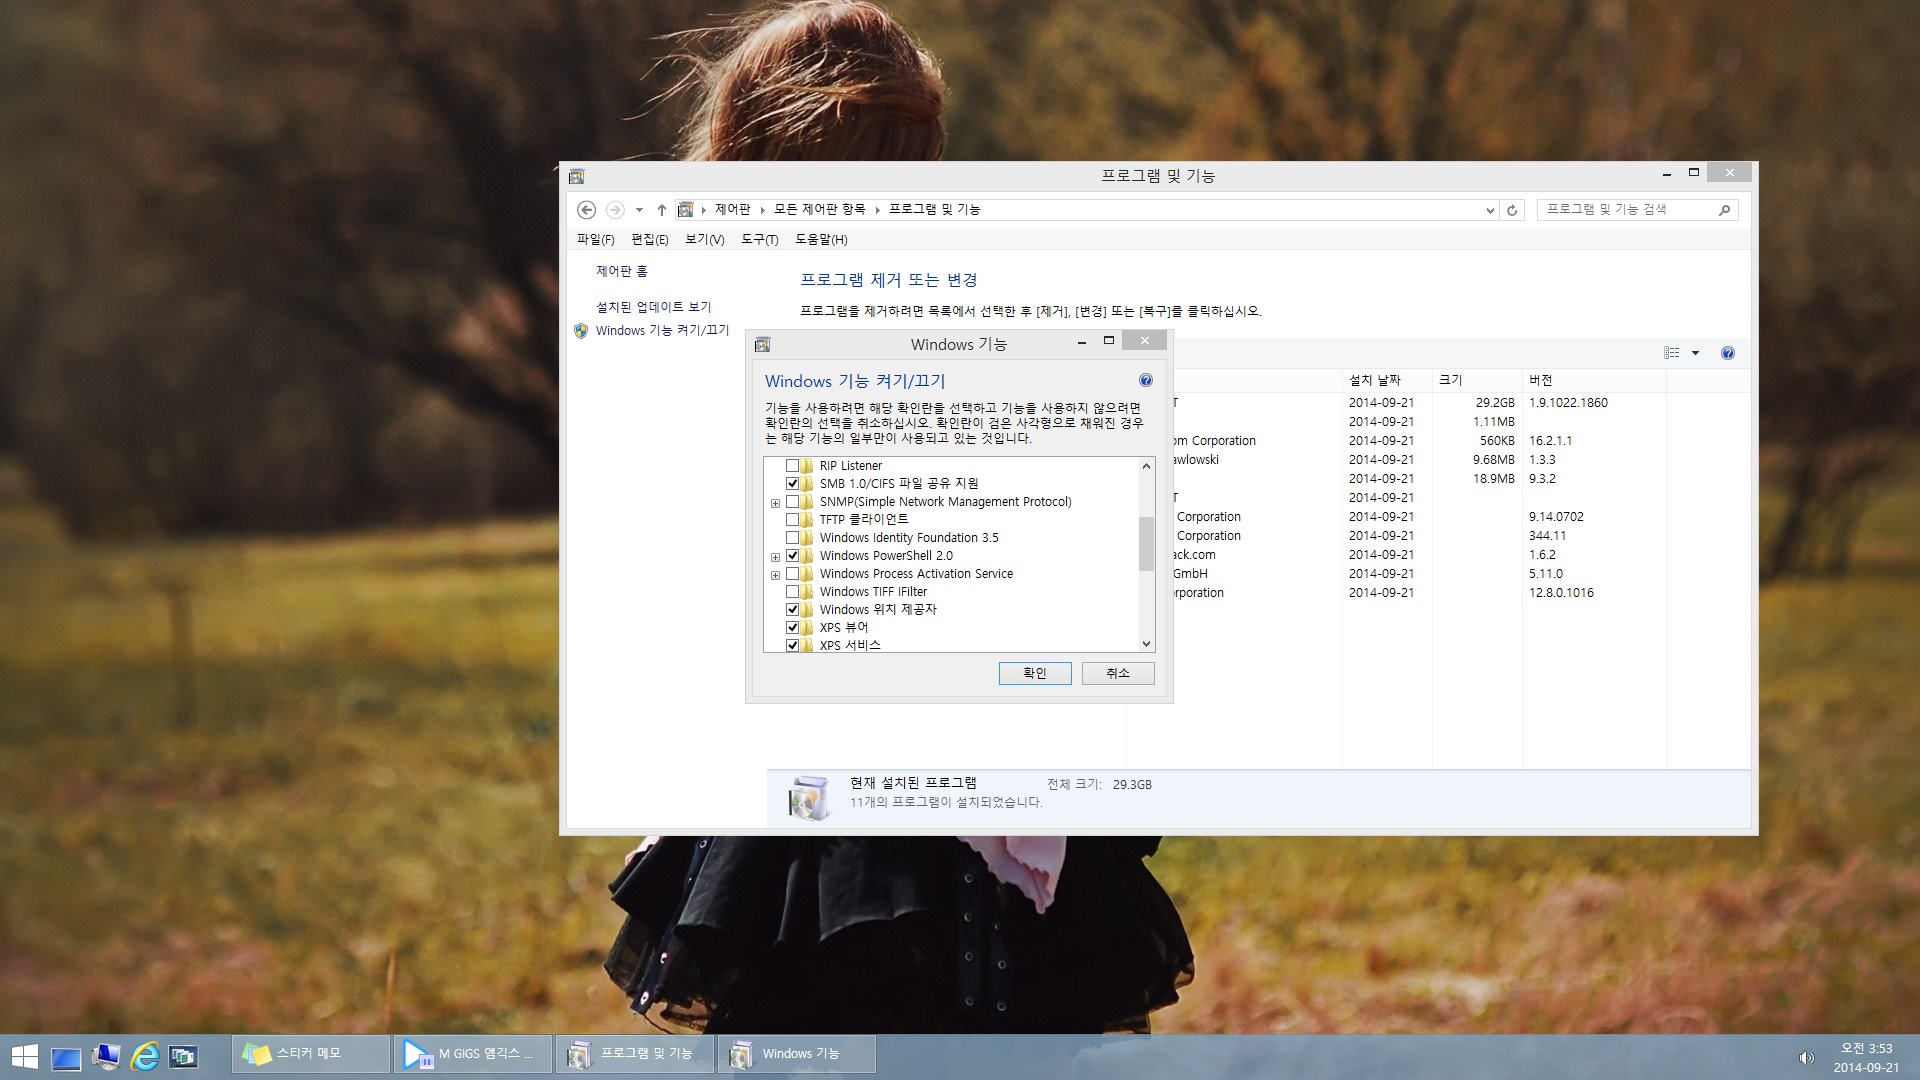This screenshot has height=1080, width=1920.
Task: Uncheck Windows 위치 제공자
Action: pyautogui.click(x=792, y=610)
